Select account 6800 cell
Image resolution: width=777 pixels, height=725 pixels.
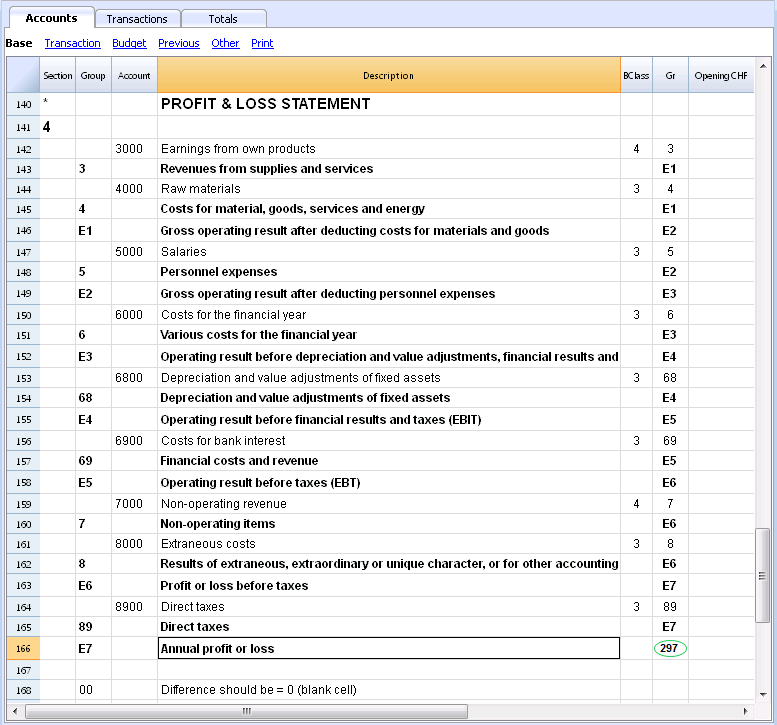134,378
